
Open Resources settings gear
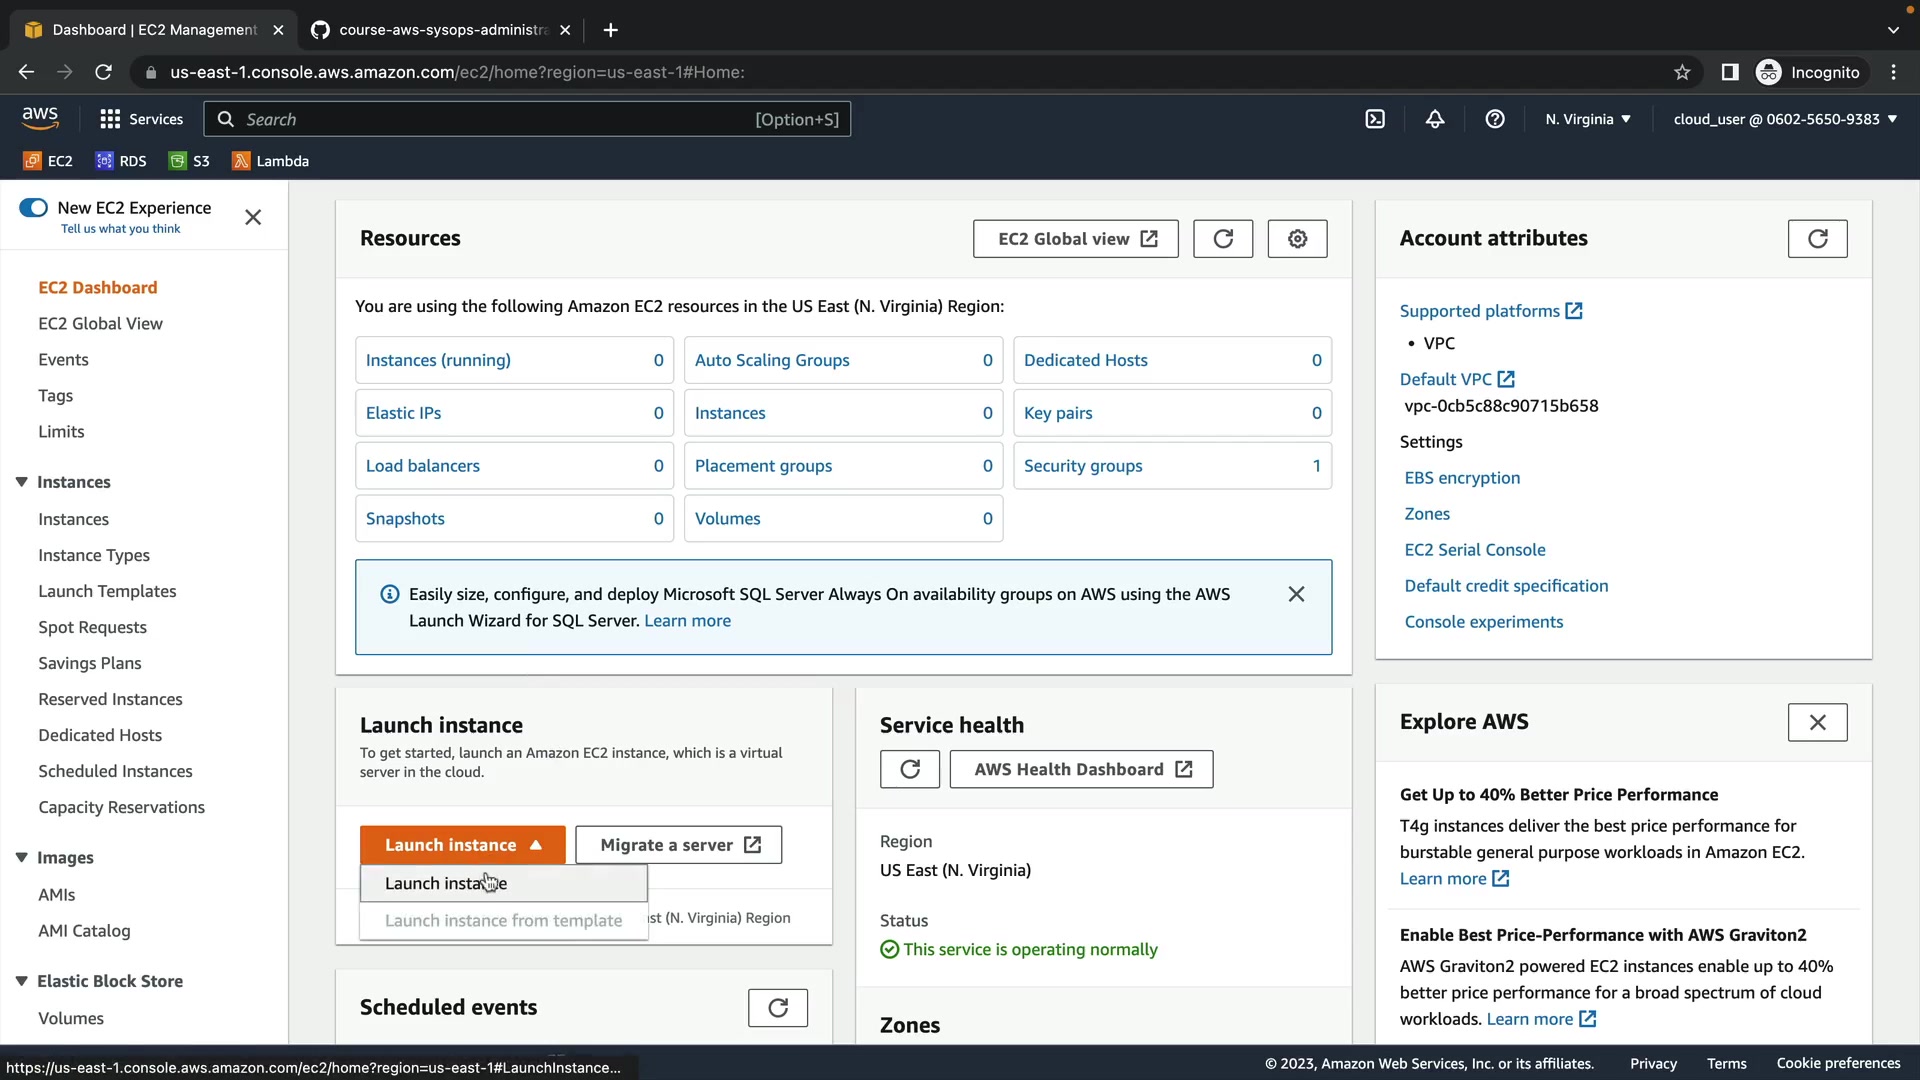click(x=1297, y=239)
